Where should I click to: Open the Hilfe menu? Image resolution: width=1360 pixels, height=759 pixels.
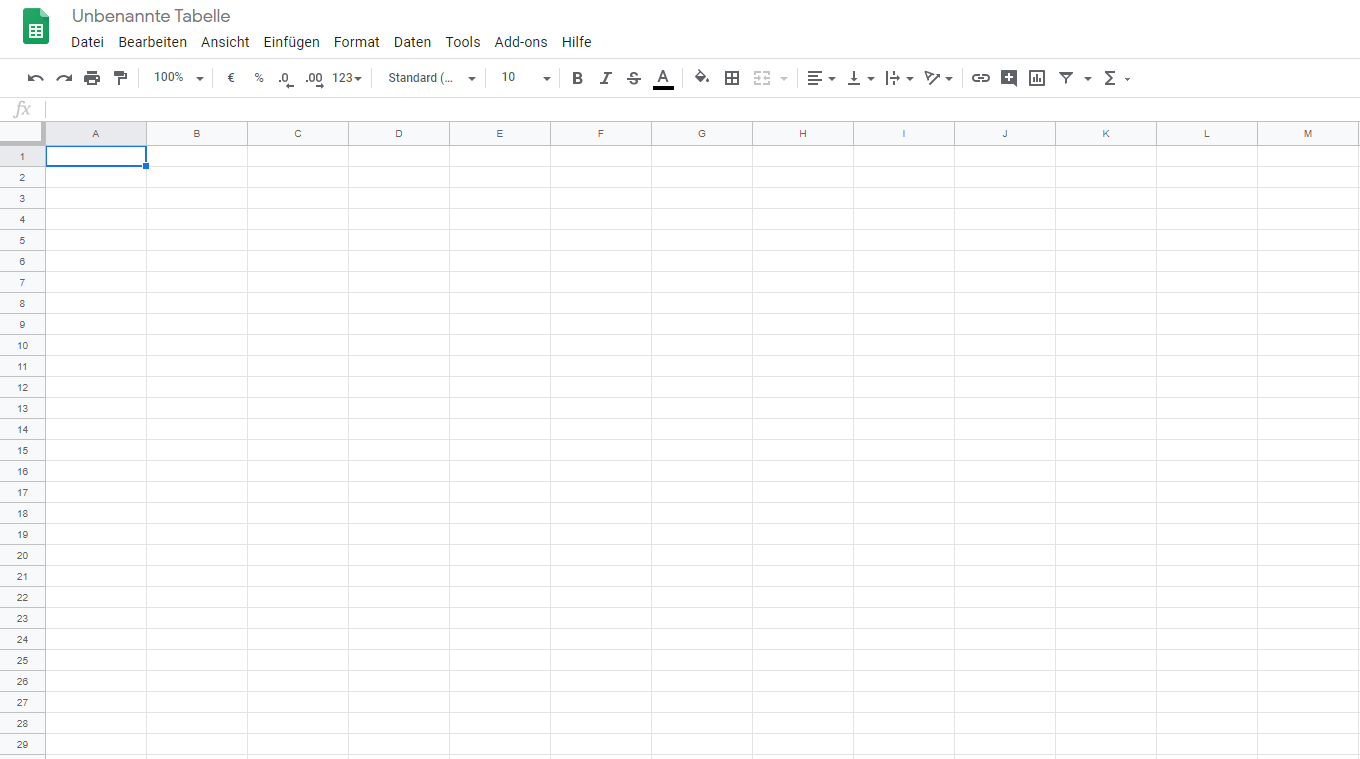click(577, 42)
